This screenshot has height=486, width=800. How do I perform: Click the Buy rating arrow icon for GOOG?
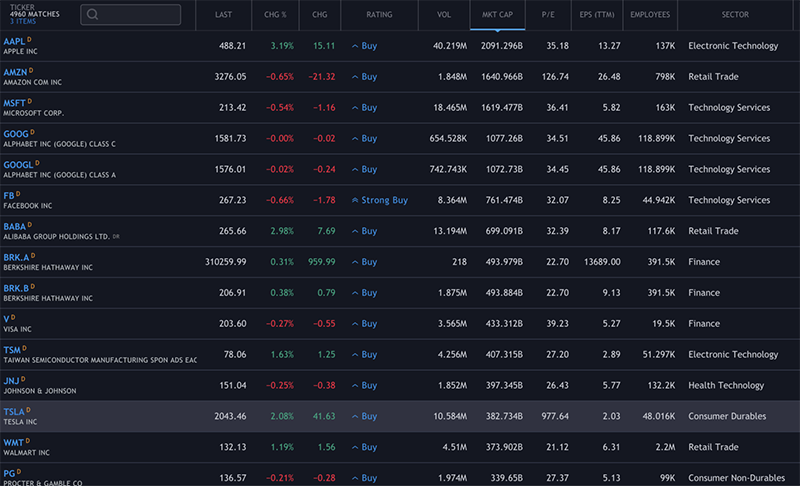coord(355,139)
